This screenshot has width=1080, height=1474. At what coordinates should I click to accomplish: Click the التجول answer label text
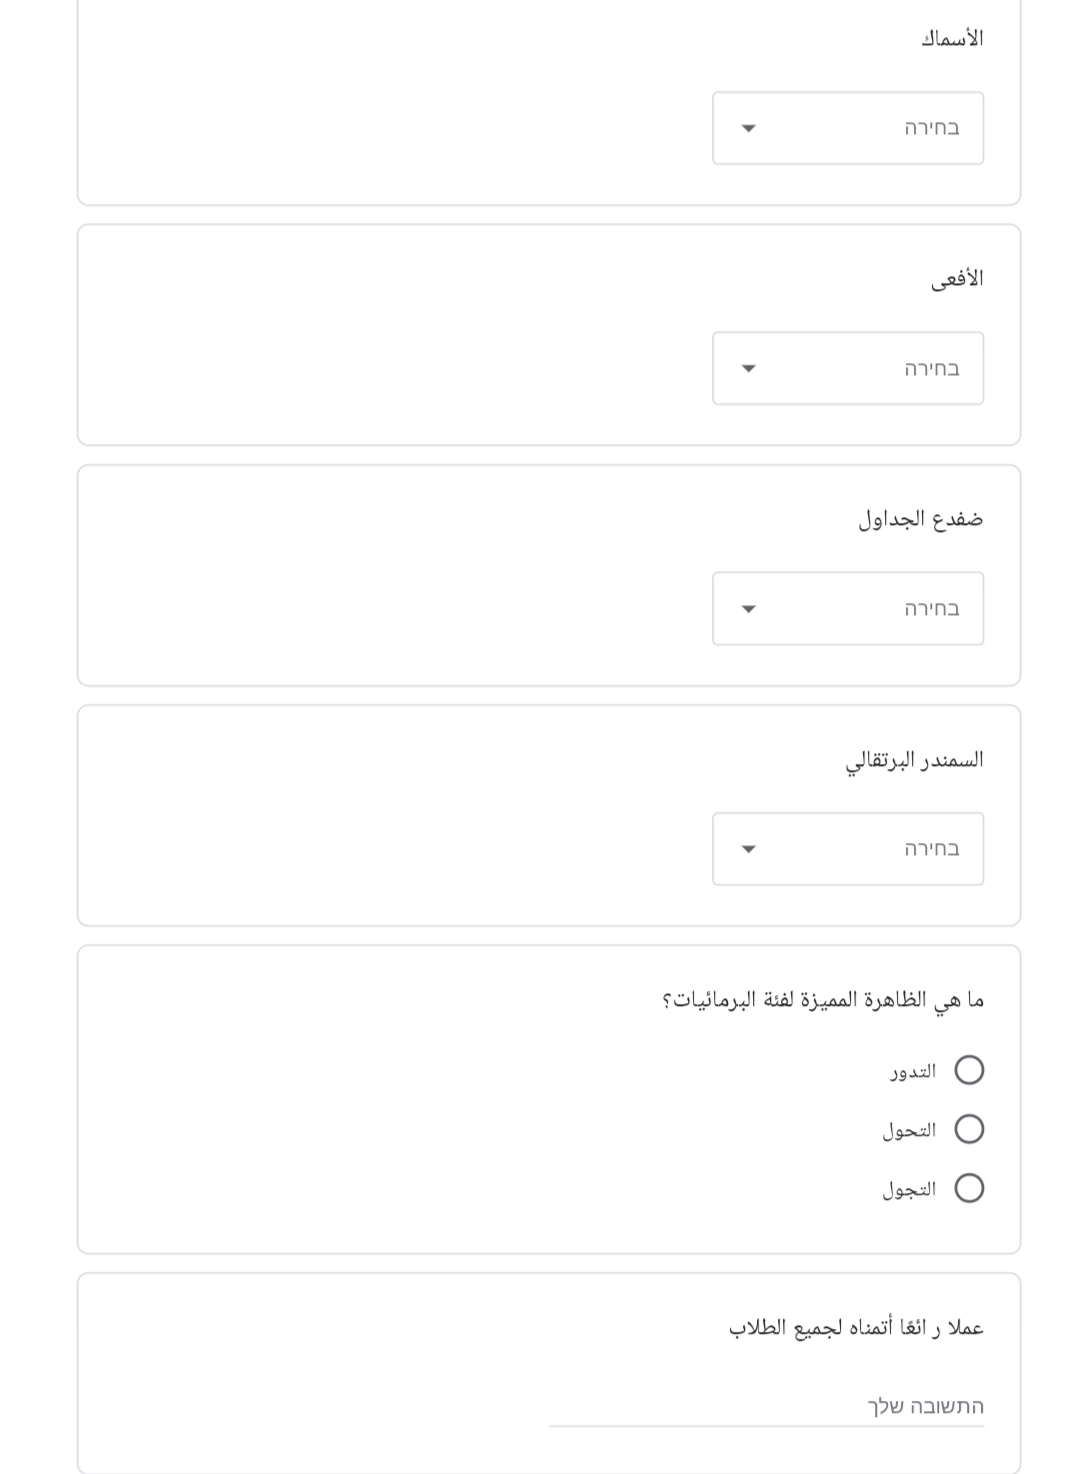point(909,1189)
